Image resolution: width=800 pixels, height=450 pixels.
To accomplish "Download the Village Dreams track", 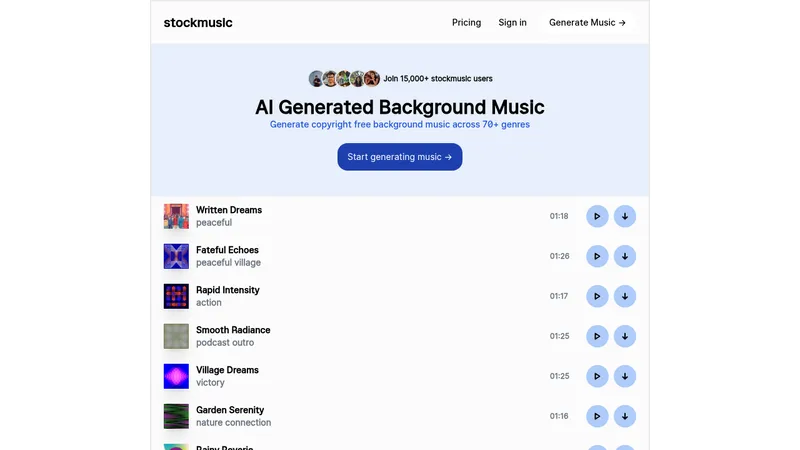I will (x=624, y=377).
